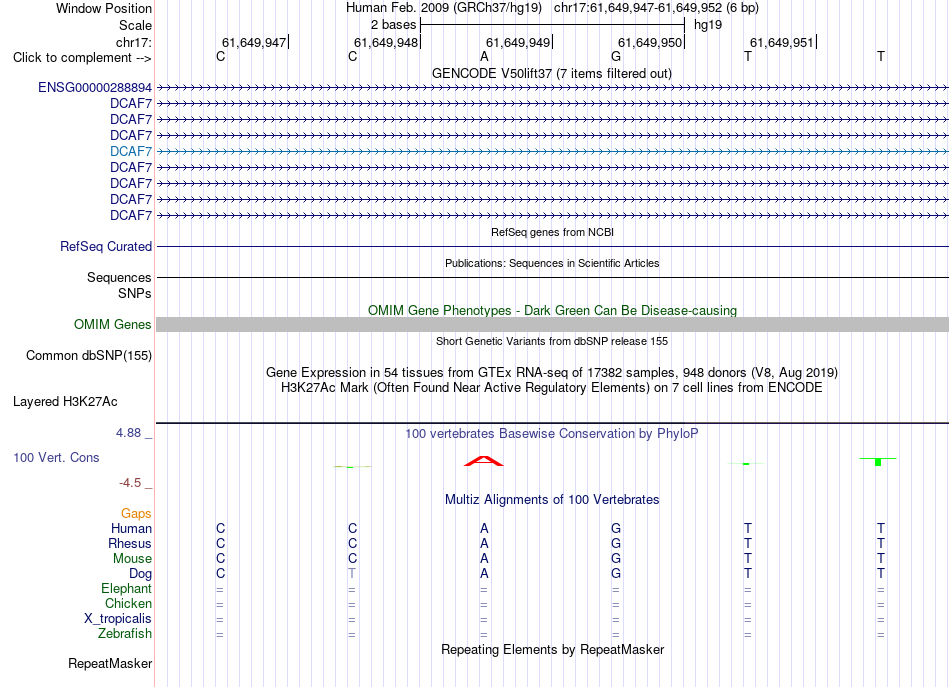This screenshot has height=687, width=950.
Task: Click the 4.88 PhyloP upper scale value
Action: 128,433
